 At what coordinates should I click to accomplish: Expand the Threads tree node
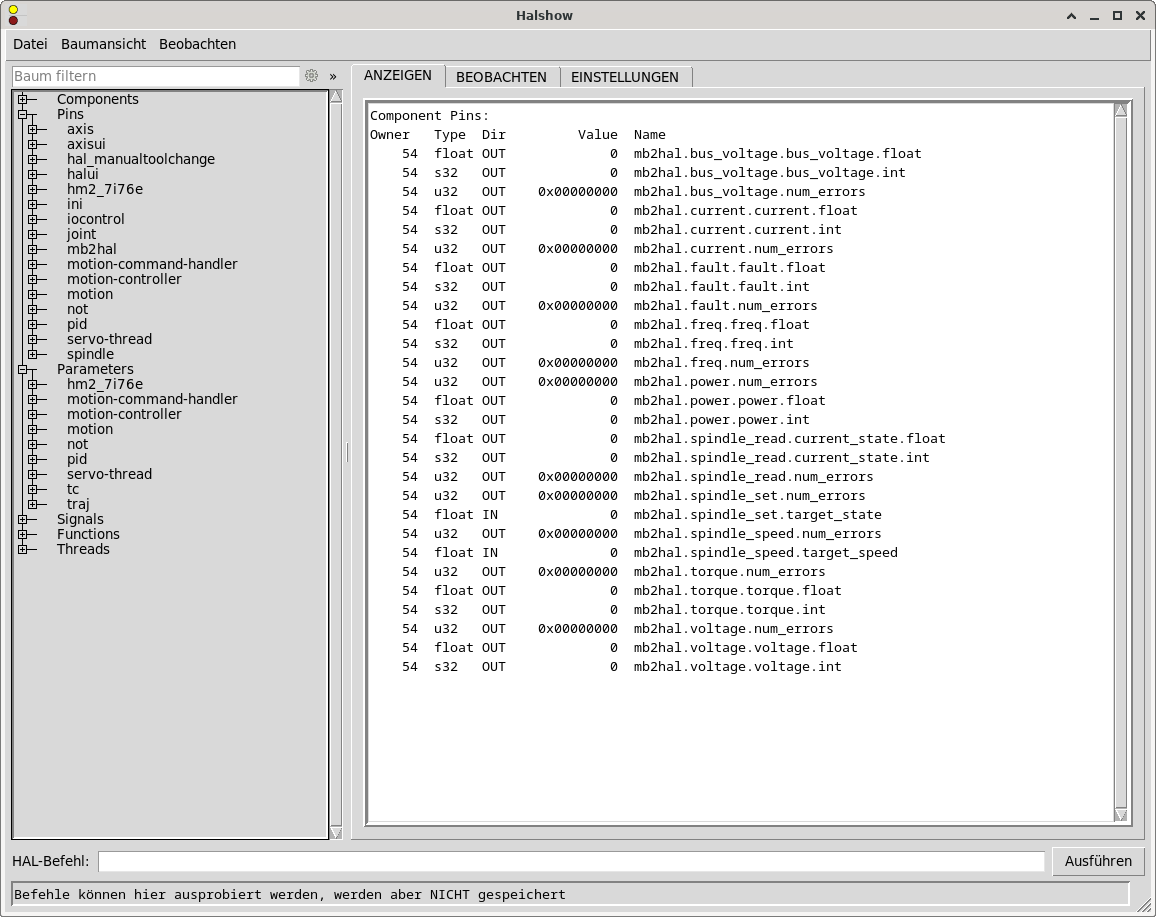(23, 549)
